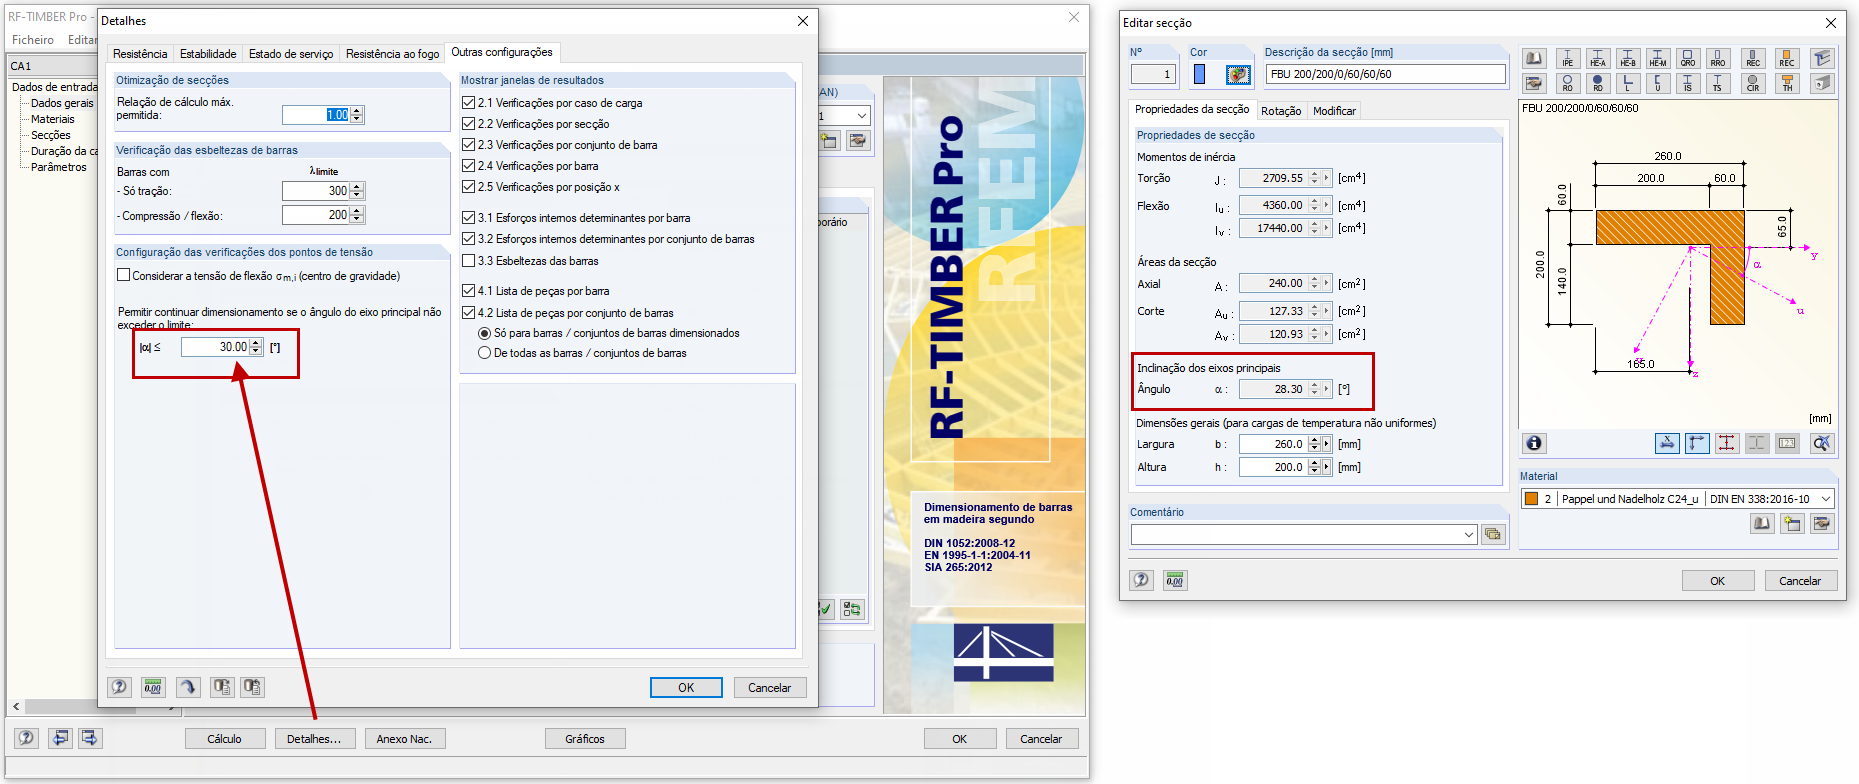Toggle principal axes display icon in section preview

click(x=1697, y=443)
